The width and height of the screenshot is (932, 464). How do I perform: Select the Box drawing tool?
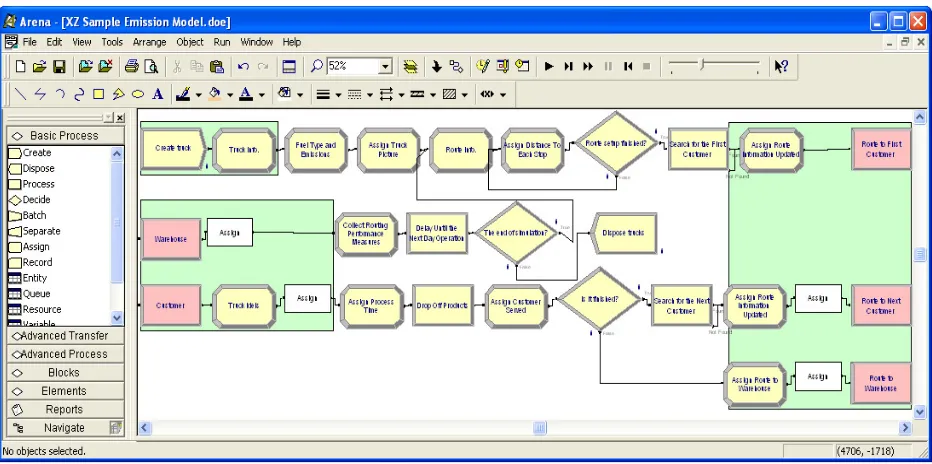[99, 94]
